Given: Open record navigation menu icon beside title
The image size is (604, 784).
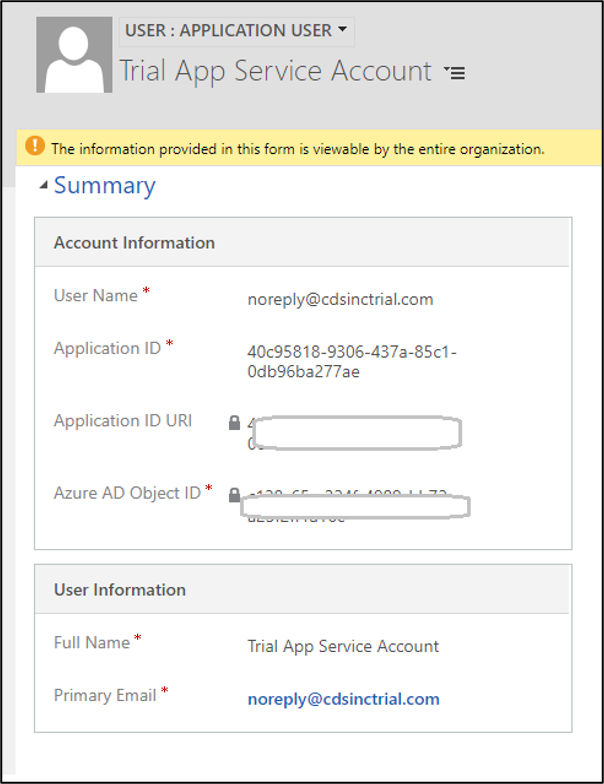Looking at the screenshot, I should click(454, 73).
